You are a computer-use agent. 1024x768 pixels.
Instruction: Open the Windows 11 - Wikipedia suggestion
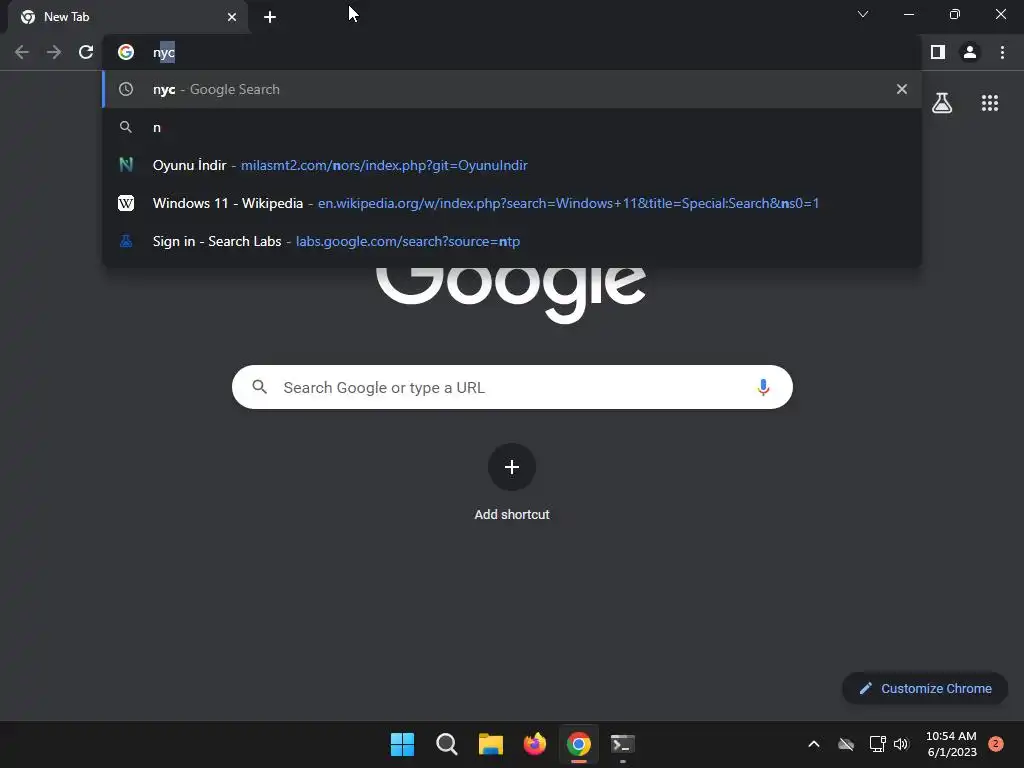[x=511, y=203]
